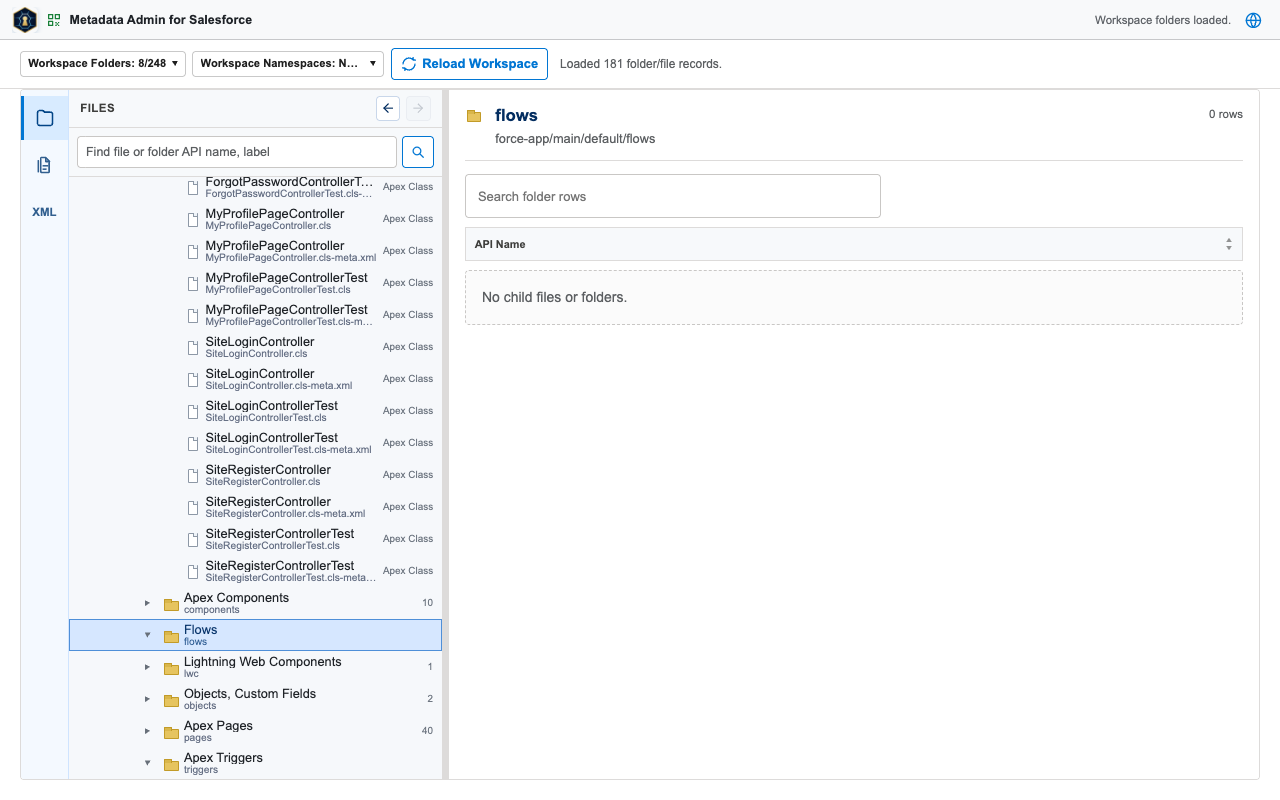Select SiteLoginControllerTest.cls-meta.xml file
Screen dimensions: 1280x800
coord(255,443)
